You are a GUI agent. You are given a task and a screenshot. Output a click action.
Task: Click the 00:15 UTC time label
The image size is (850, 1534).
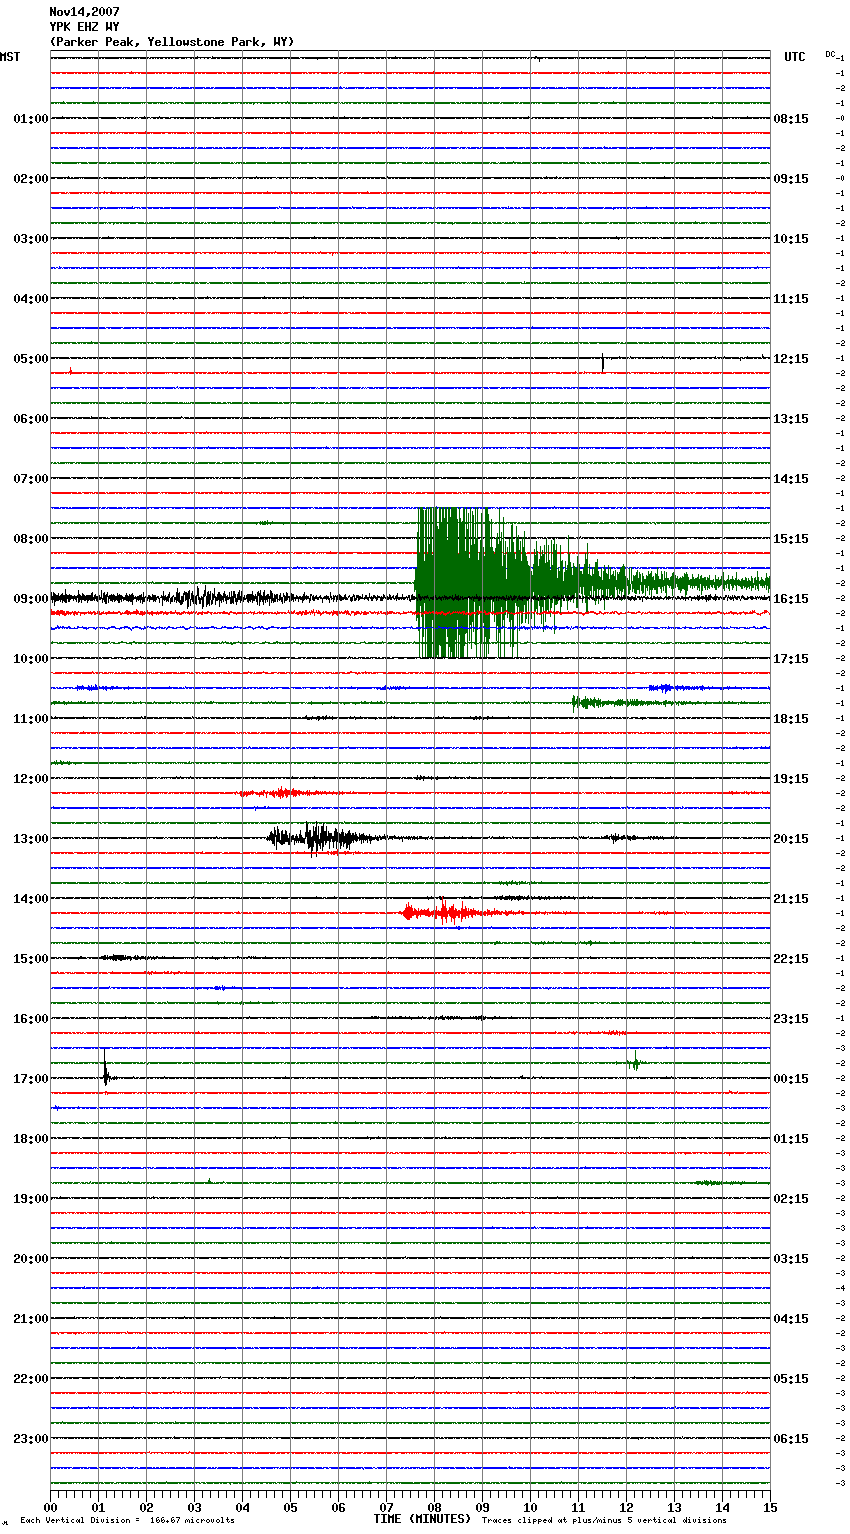(791, 1079)
